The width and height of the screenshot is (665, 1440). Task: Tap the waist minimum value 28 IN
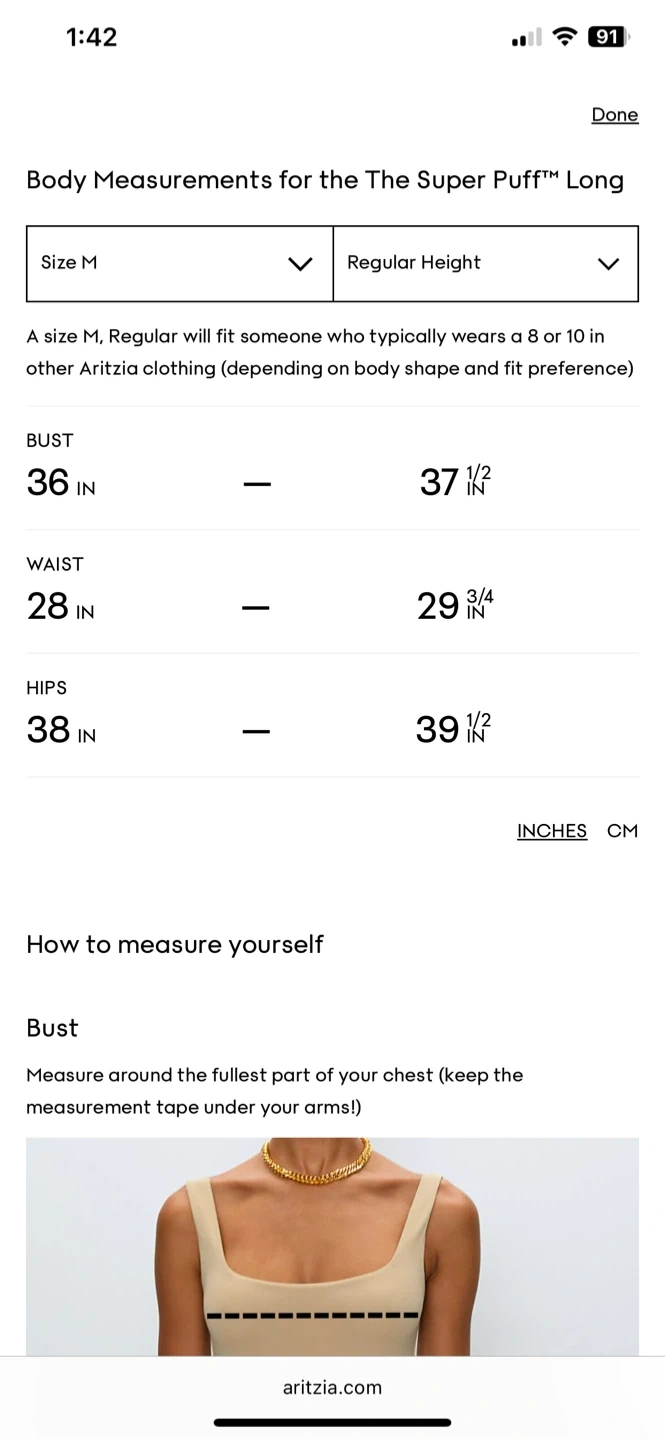(x=60, y=607)
